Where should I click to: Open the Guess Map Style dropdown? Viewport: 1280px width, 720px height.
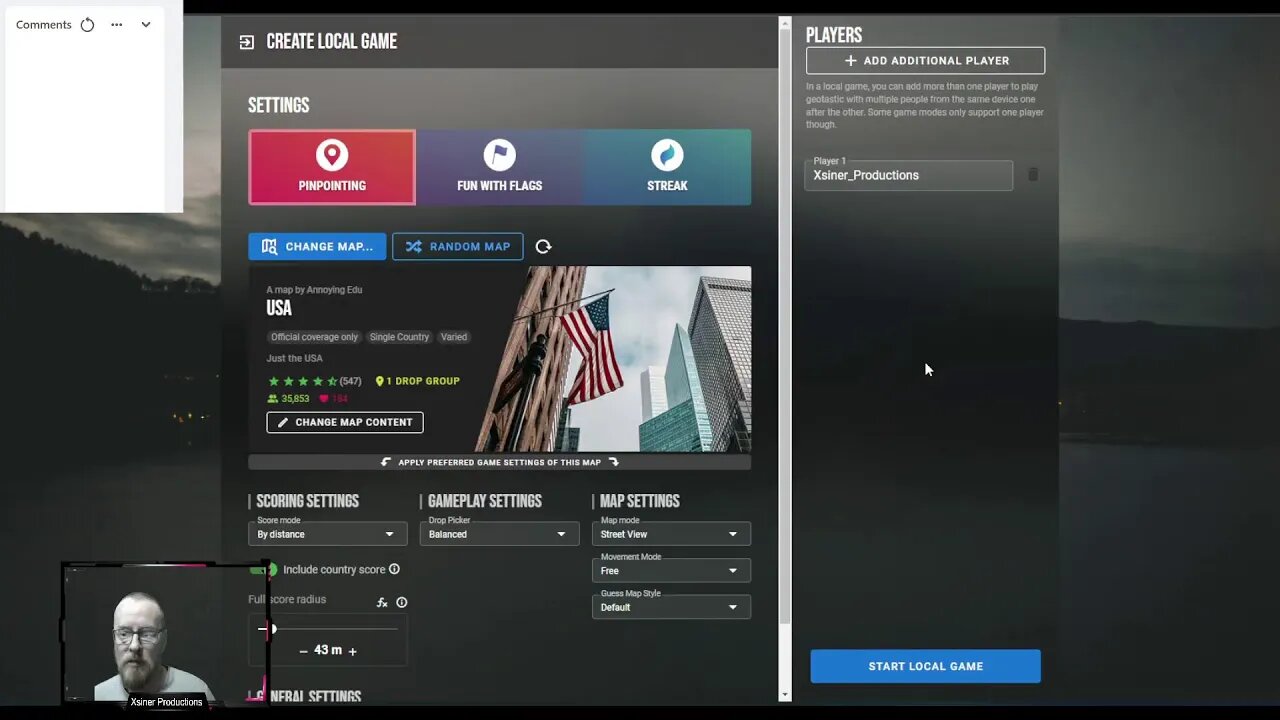671,607
